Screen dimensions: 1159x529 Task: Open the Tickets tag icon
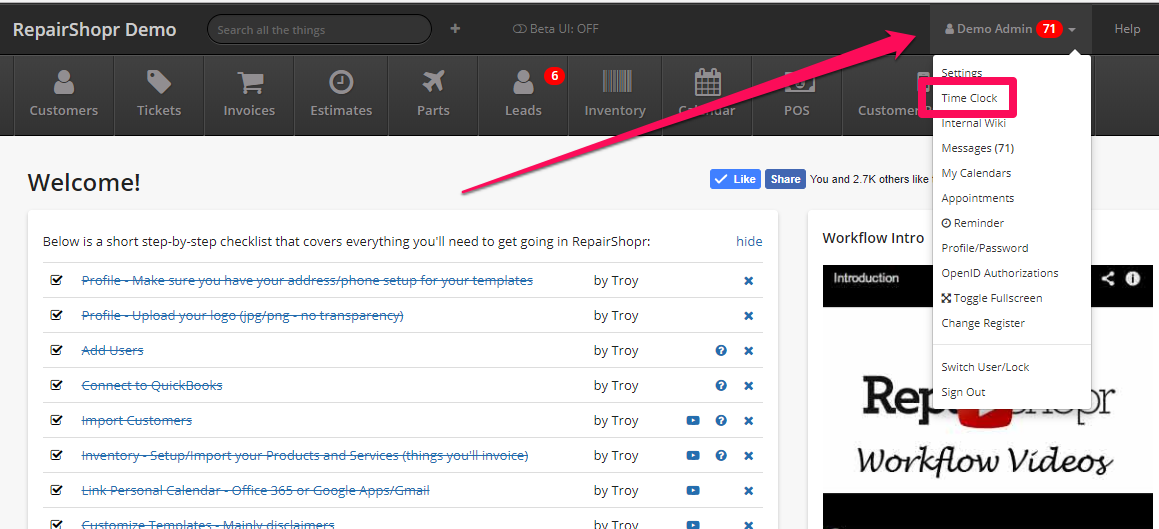pyautogui.click(x=158, y=81)
